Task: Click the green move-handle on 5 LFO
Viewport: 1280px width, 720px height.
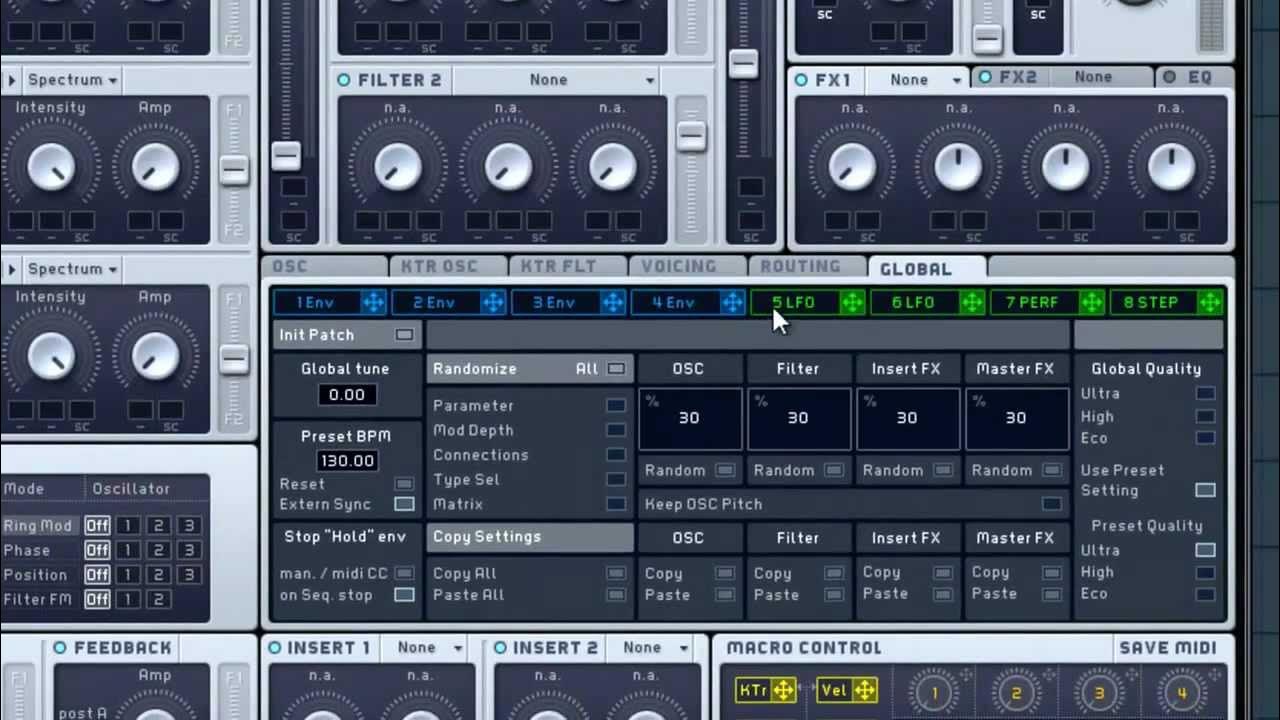Action: [x=853, y=302]
